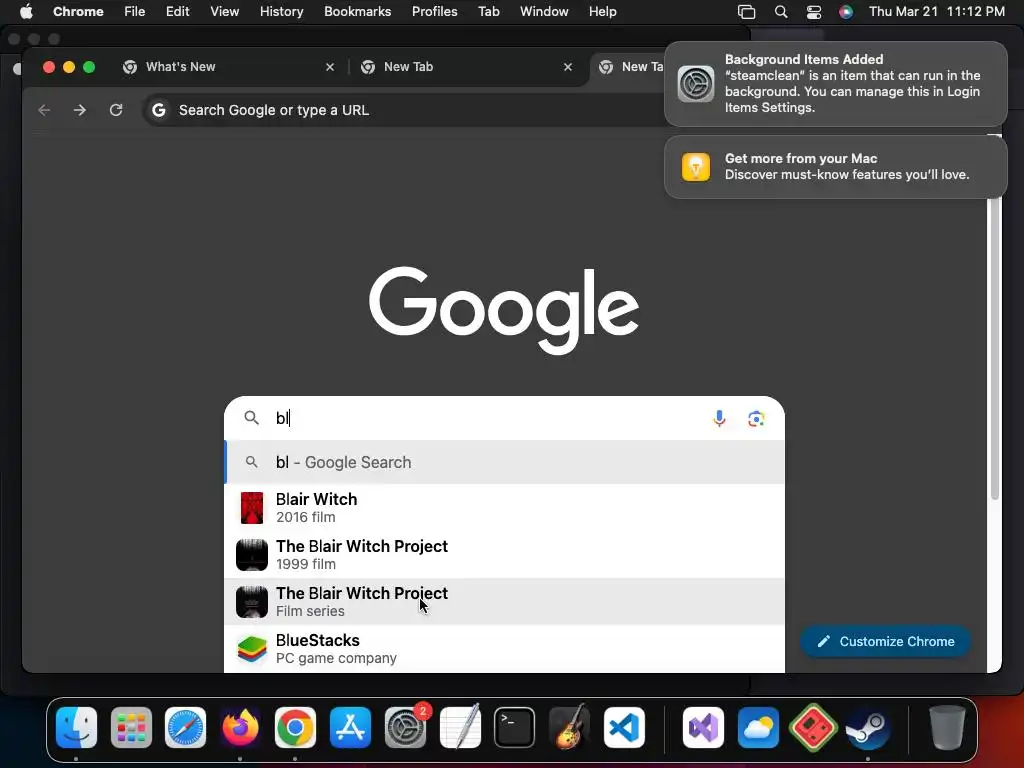Choose the BlueStacks PC game company suggestion
This screenshot has height=768, width=1024.
pyautogui.click(x=504, y=648)
